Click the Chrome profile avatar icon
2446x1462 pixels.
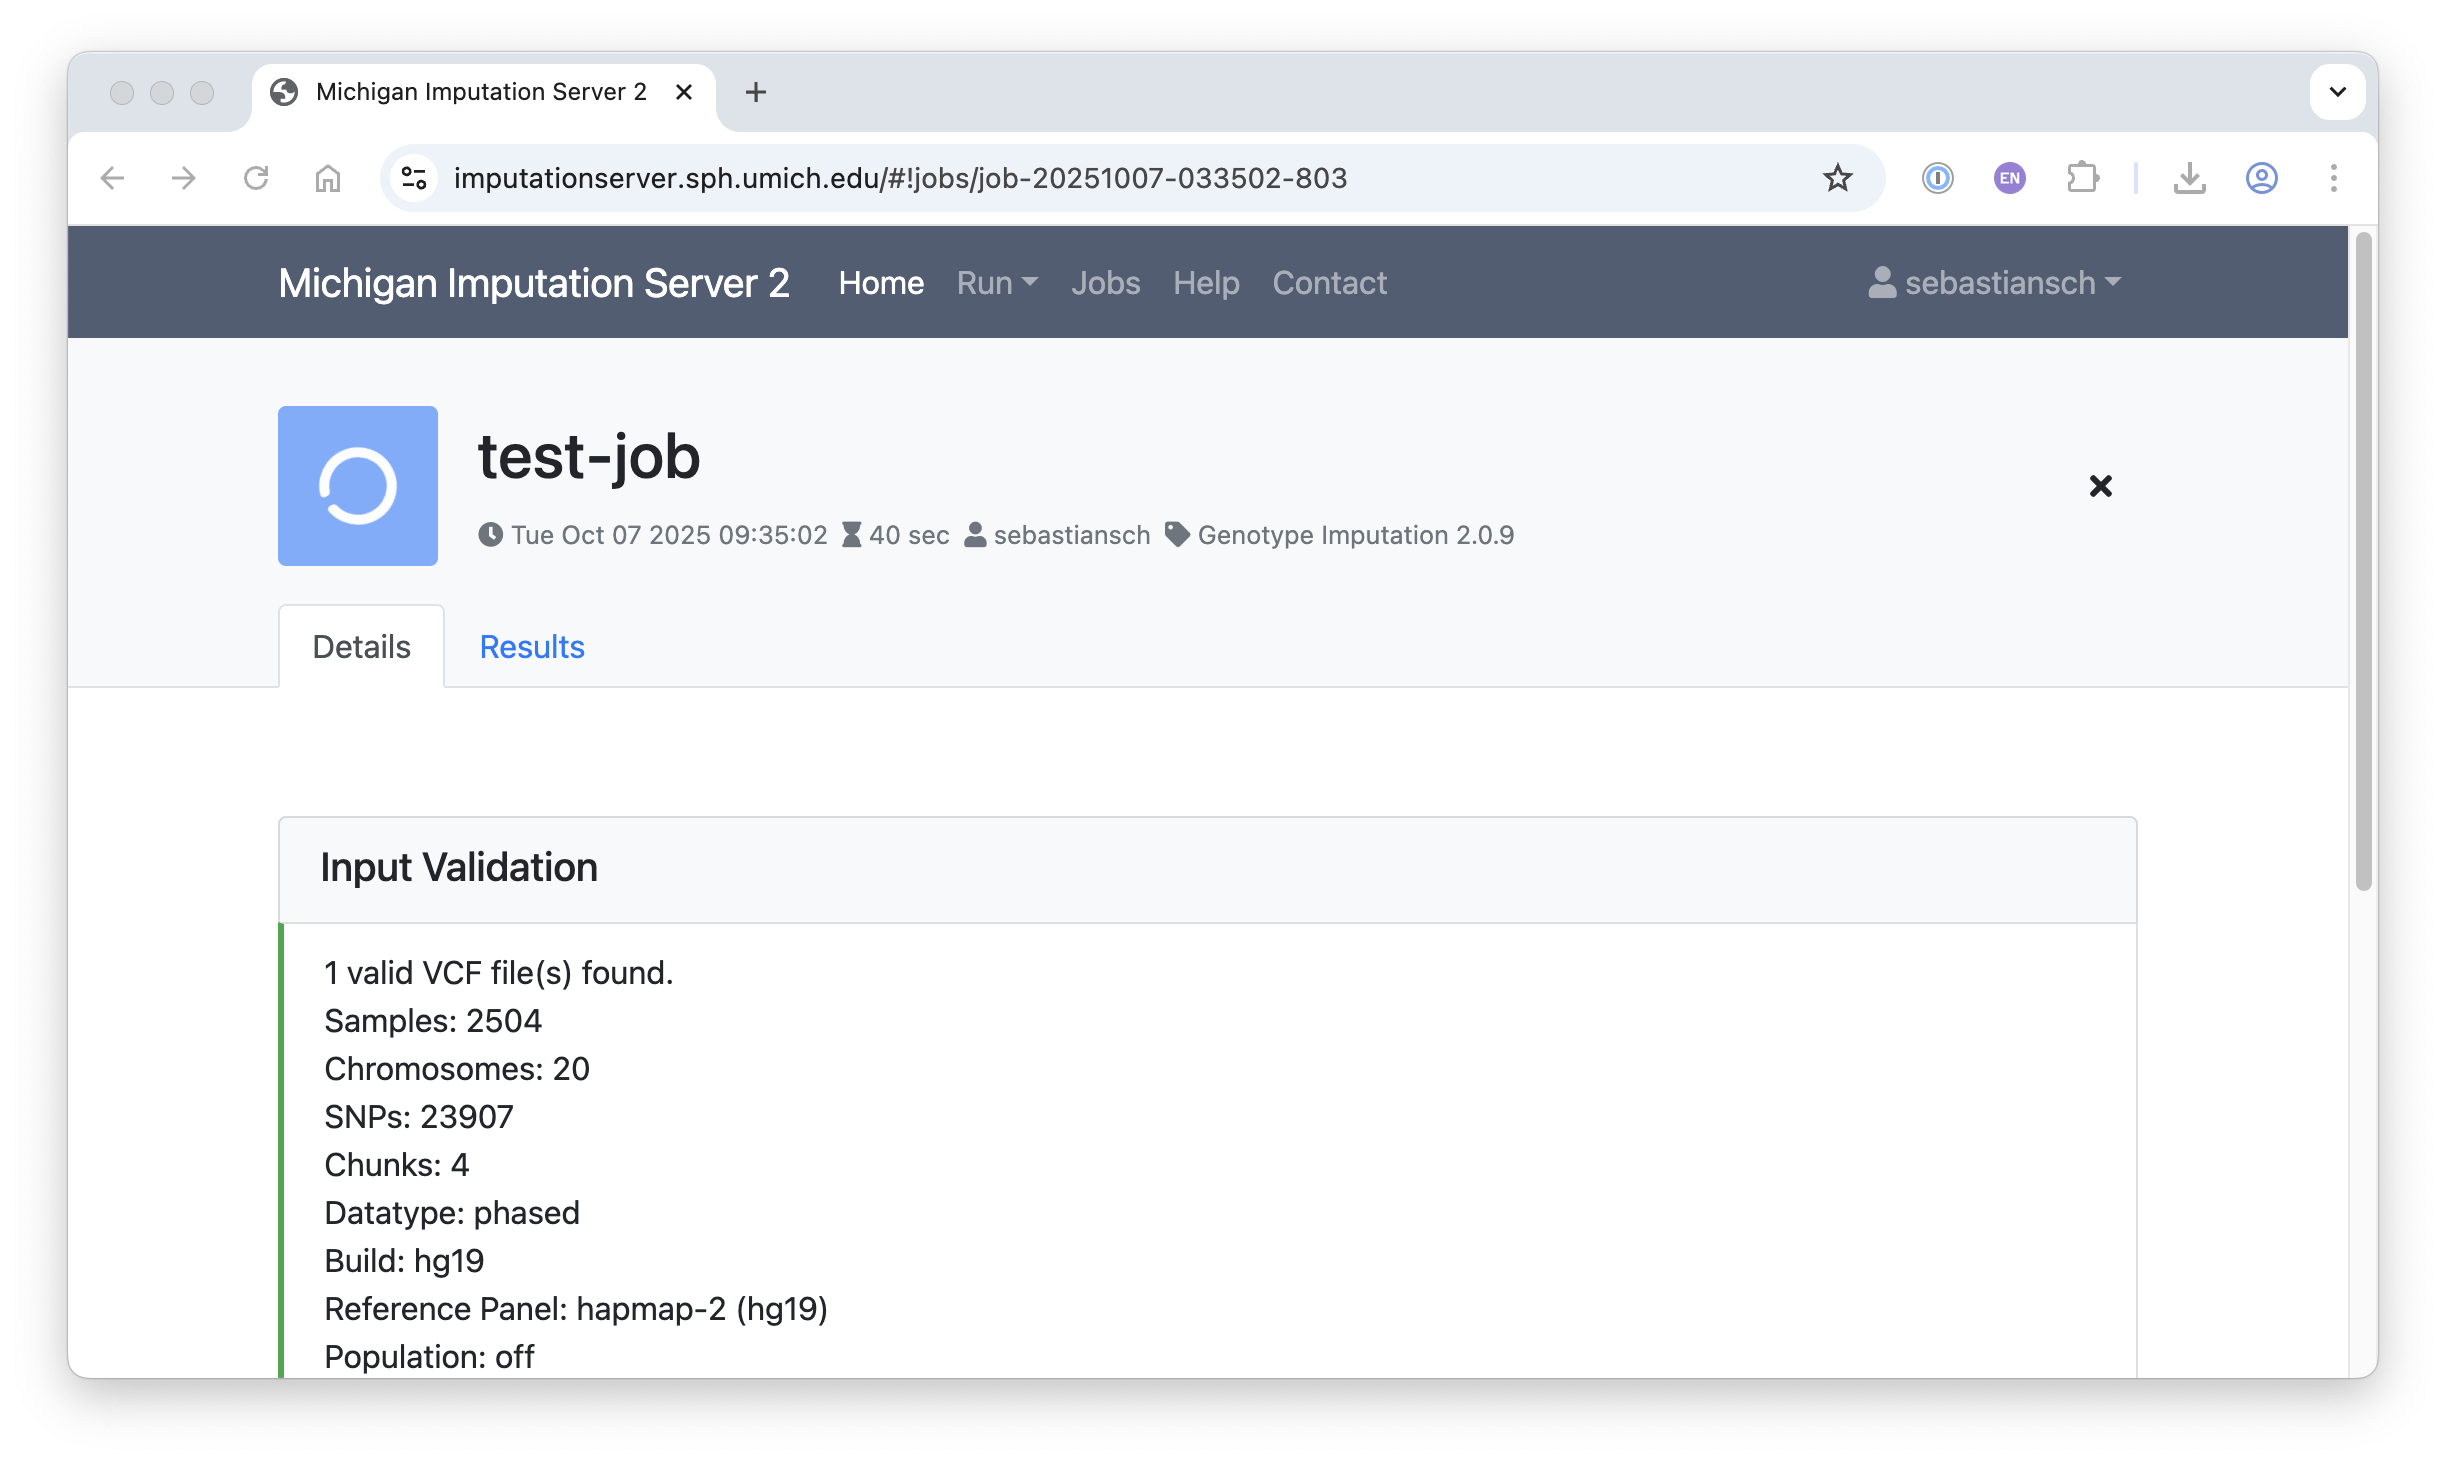(x=2261, y=178)
